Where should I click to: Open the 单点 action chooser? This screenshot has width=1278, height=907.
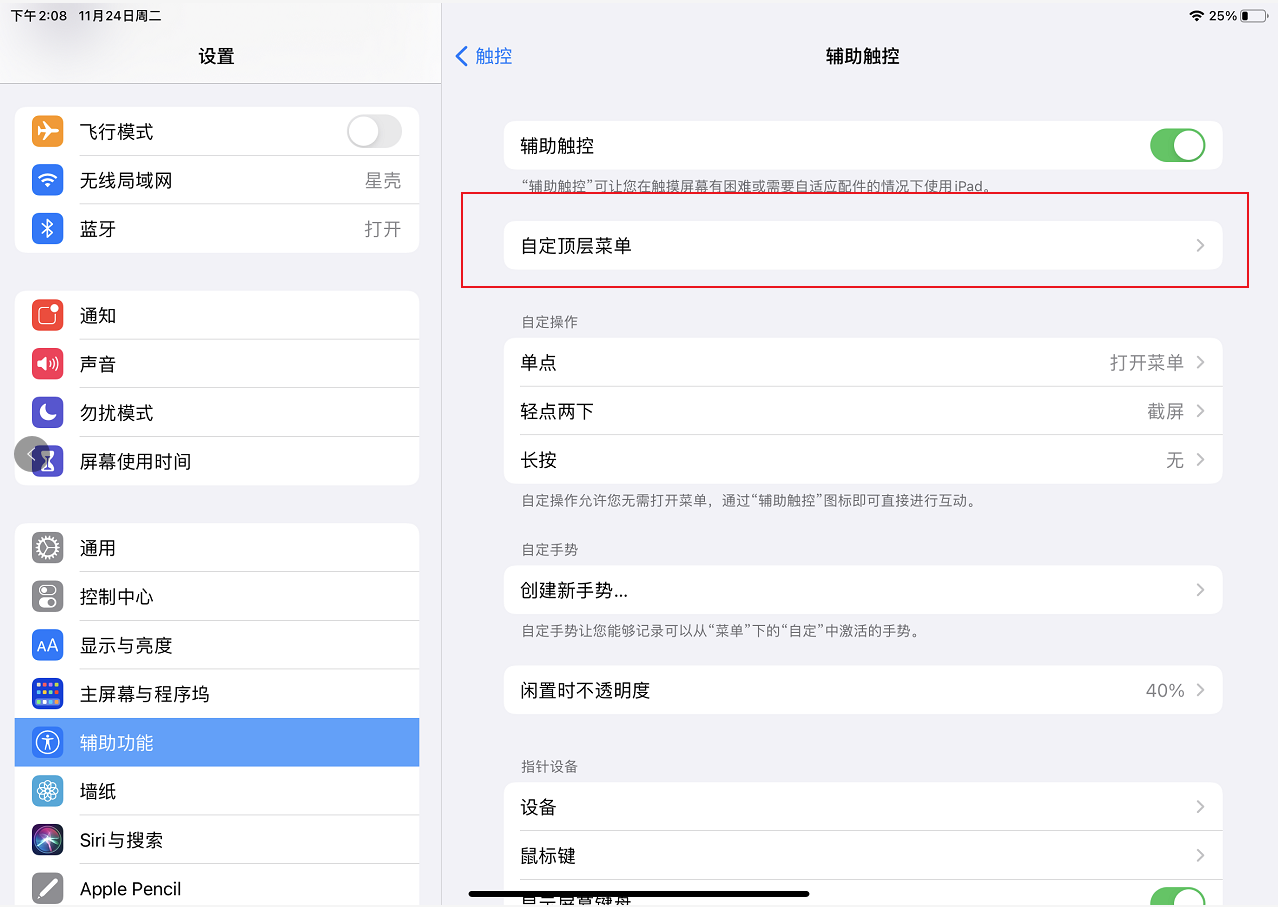[x=862, y=362]
